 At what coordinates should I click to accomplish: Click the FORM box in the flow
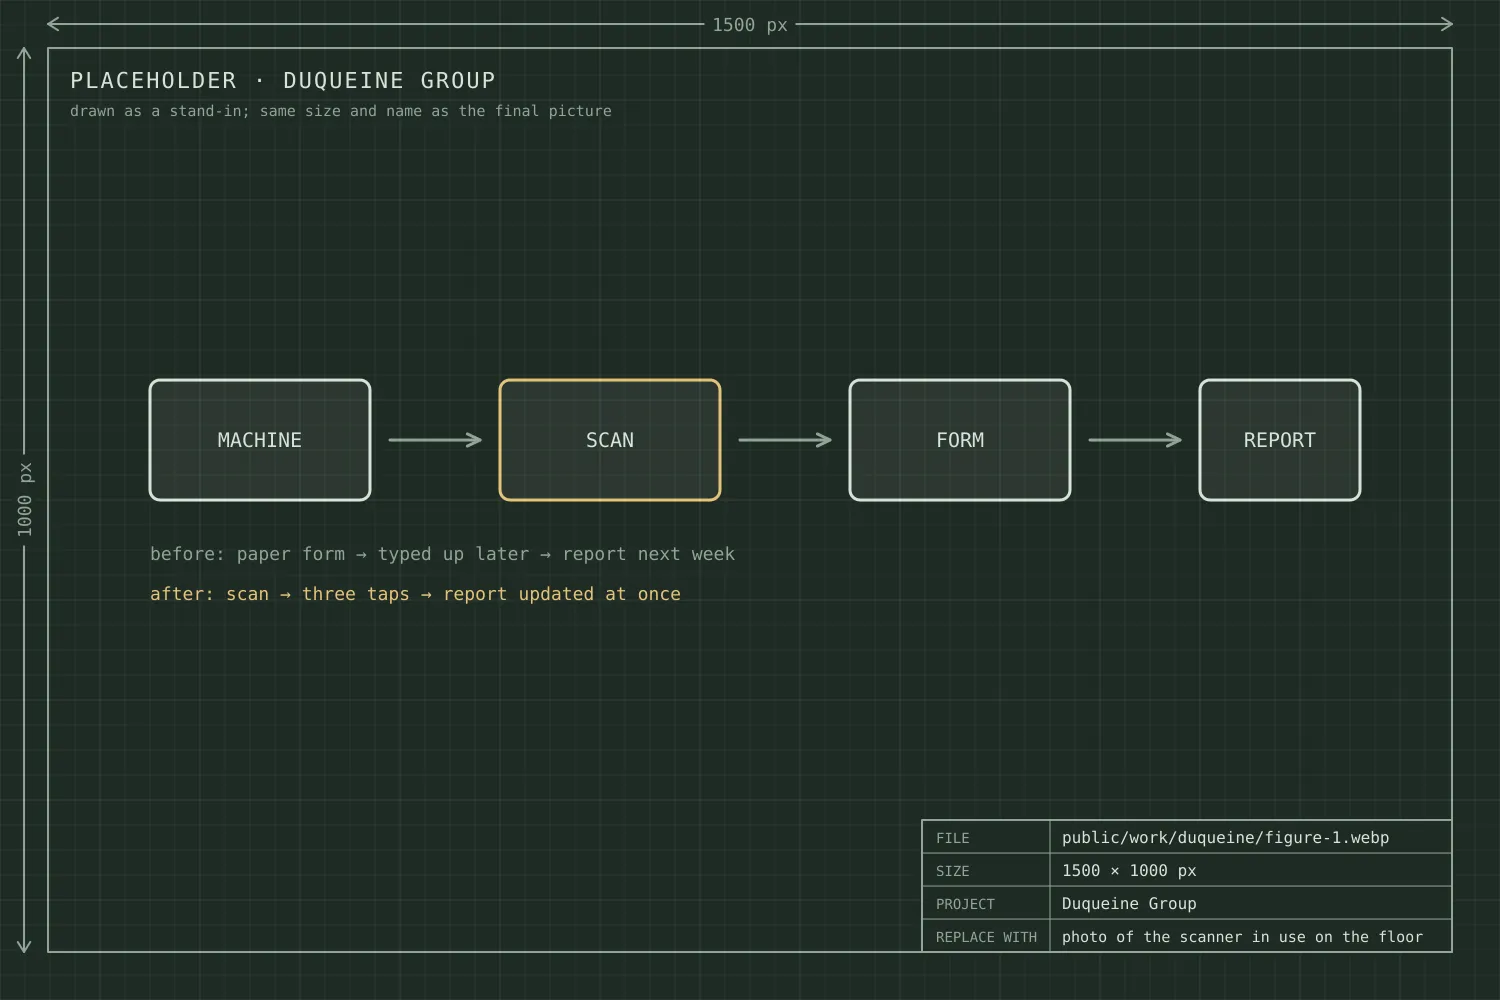pos(960,440)
